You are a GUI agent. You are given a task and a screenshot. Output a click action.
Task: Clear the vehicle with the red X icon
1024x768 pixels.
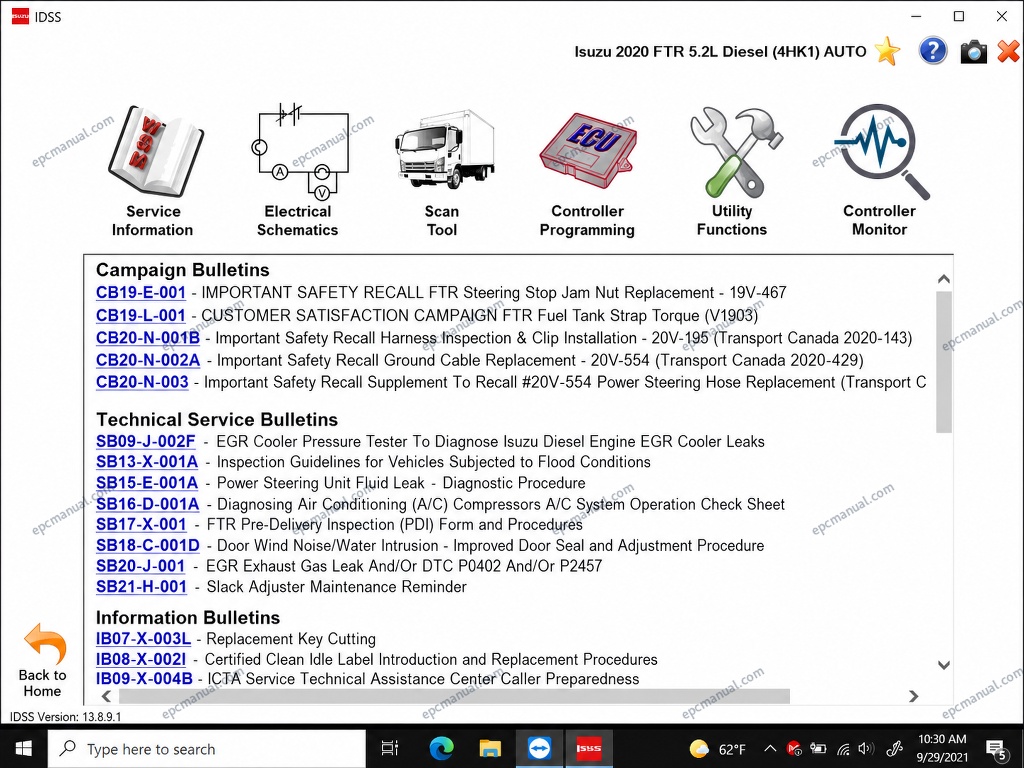click(x=1008, y=51)
